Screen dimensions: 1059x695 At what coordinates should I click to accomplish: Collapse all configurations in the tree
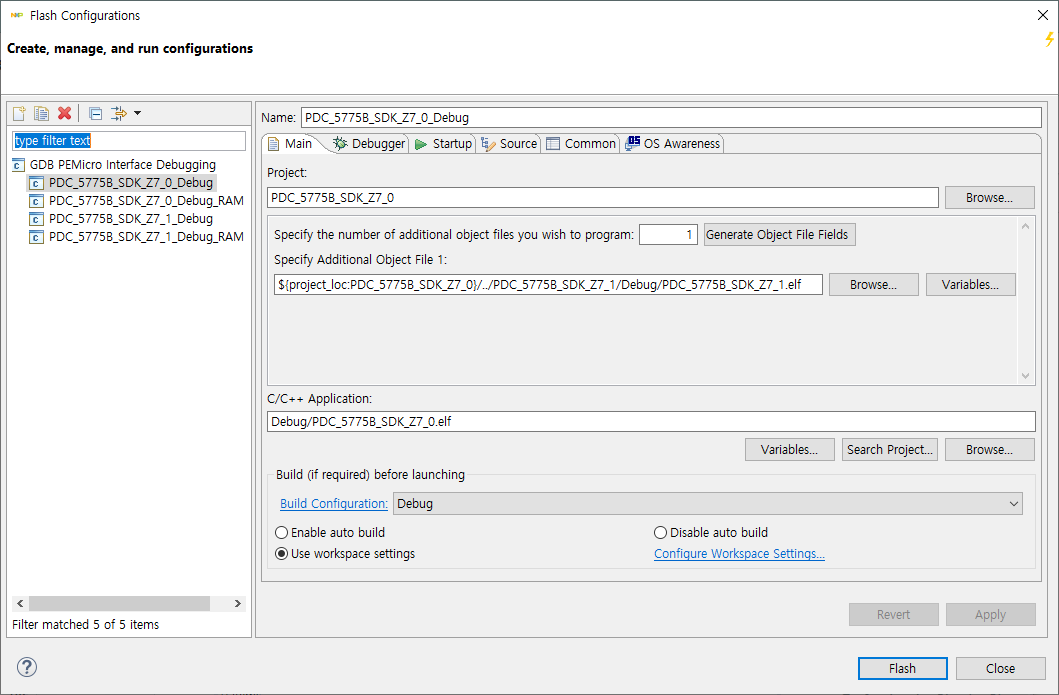(93, 113)
